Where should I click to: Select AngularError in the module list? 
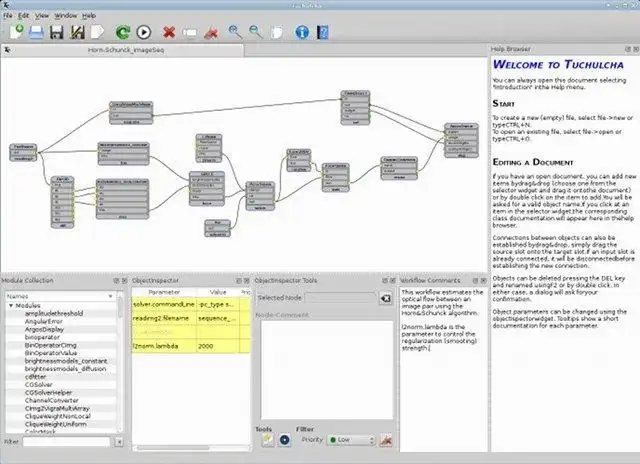[44, 321]
